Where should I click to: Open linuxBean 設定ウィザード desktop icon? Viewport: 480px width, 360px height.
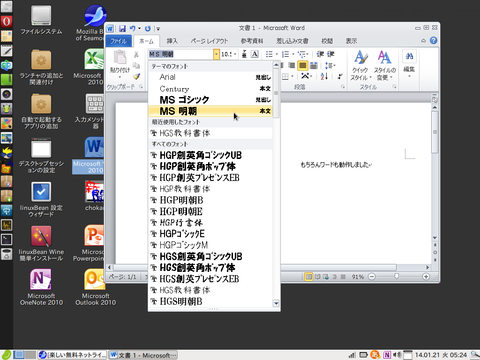[41, 199]
